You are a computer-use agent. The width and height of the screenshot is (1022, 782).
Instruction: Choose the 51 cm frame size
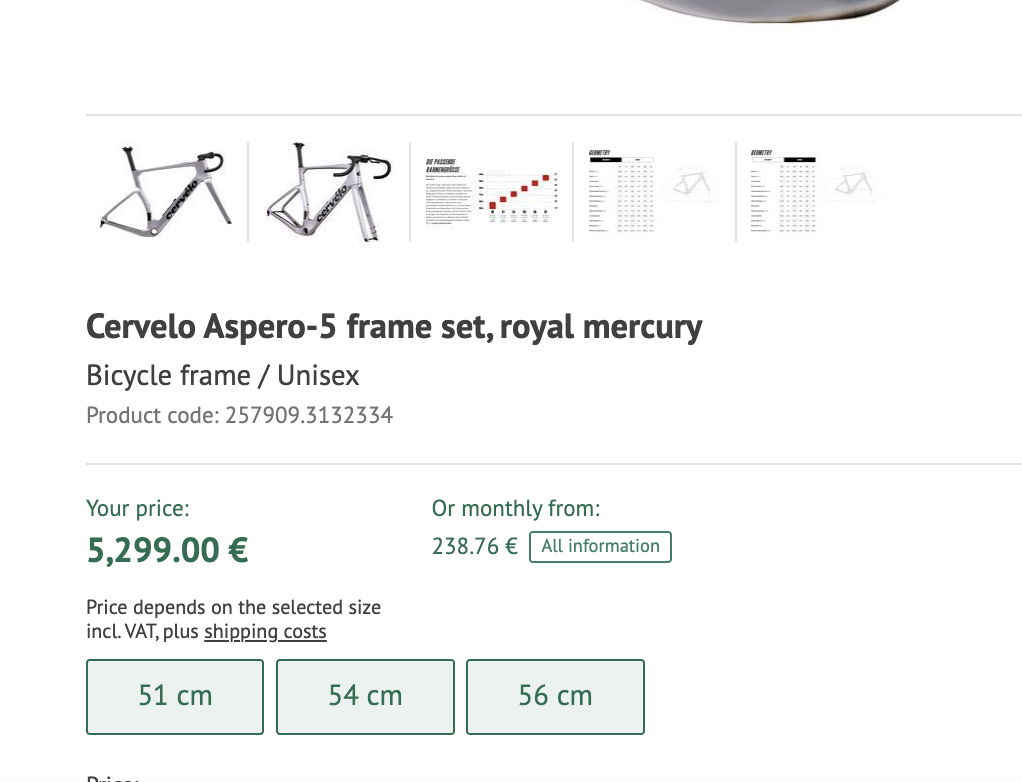point(175,696)
